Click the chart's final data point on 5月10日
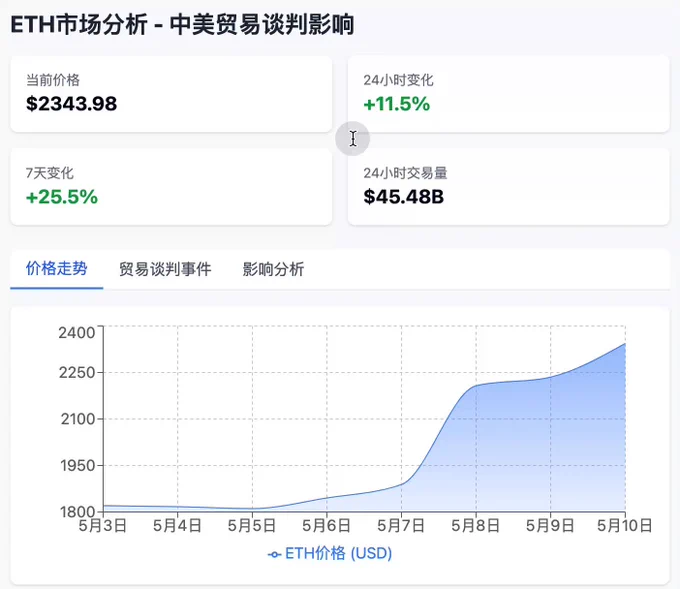This screenshot has width=680, height=589. coord(625,344)
